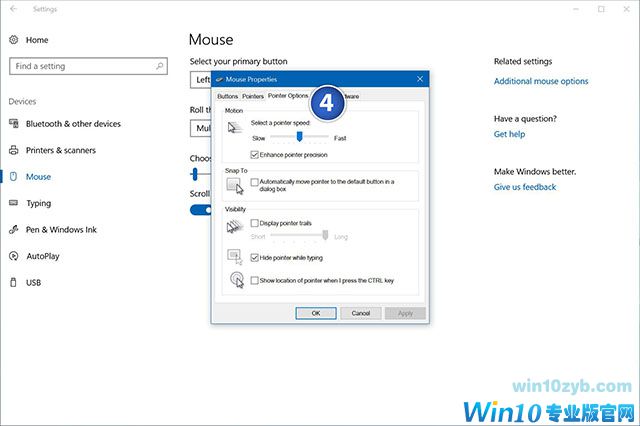Open AutoPlay settings

click(42, 256)
